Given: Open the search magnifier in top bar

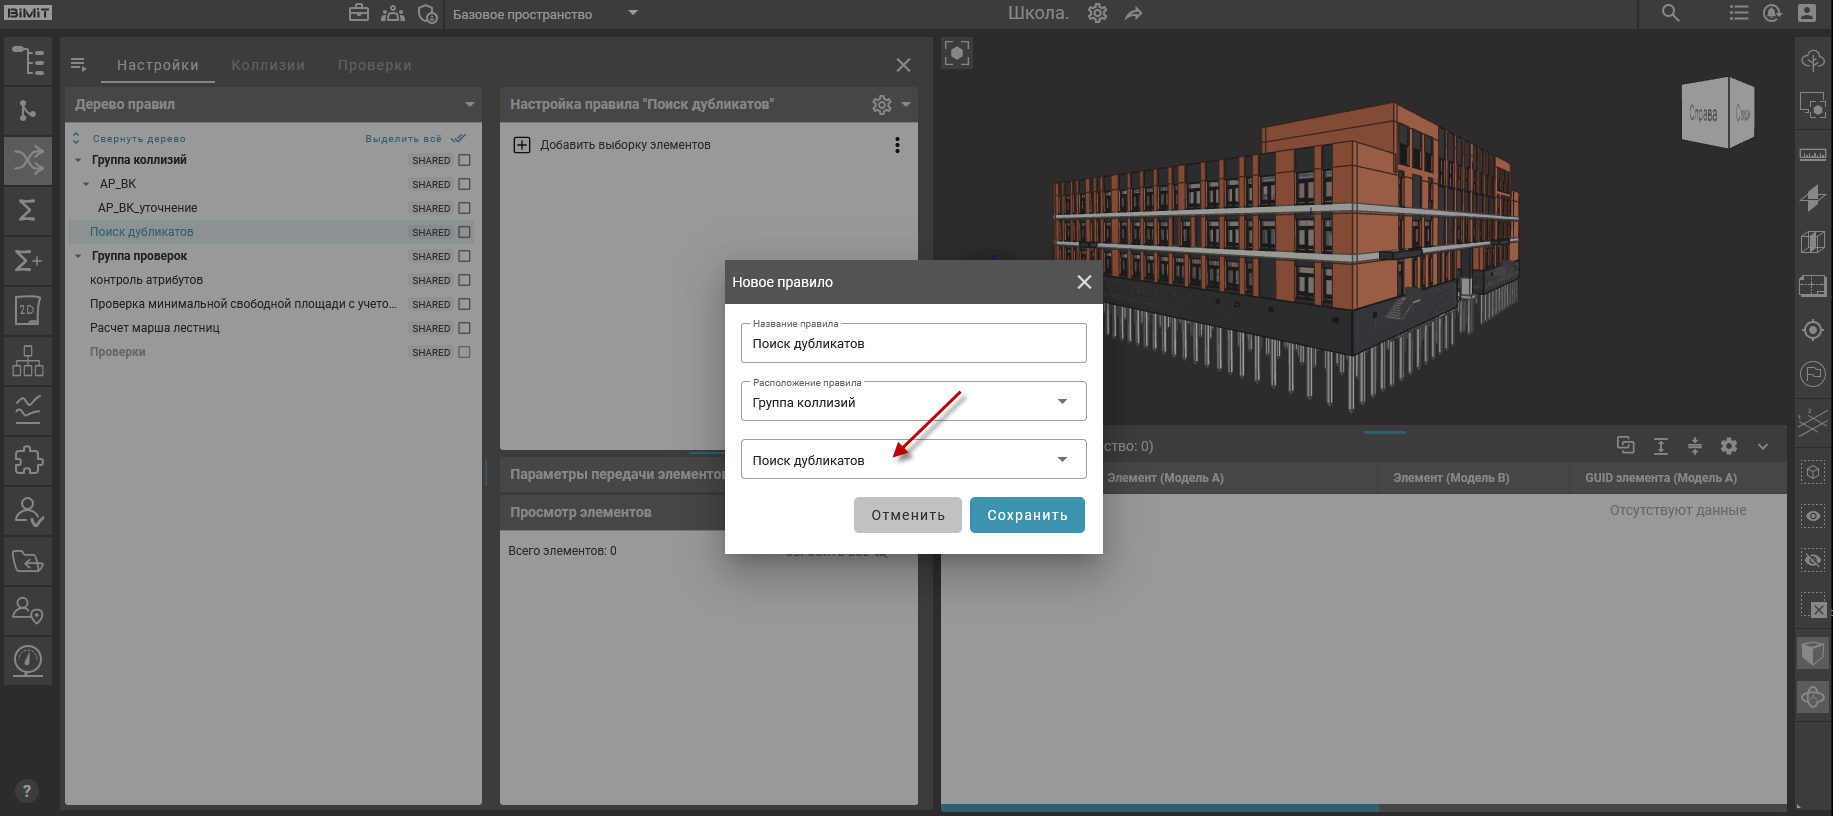Looking at the screenshot, I should (x=1670, y=13).
